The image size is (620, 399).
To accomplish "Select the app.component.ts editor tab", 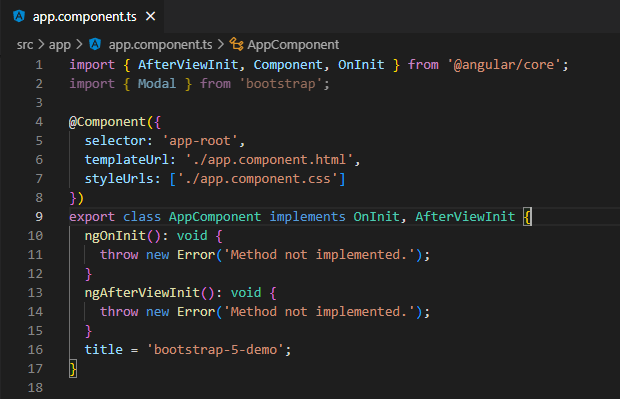I will tap(82, 17).
